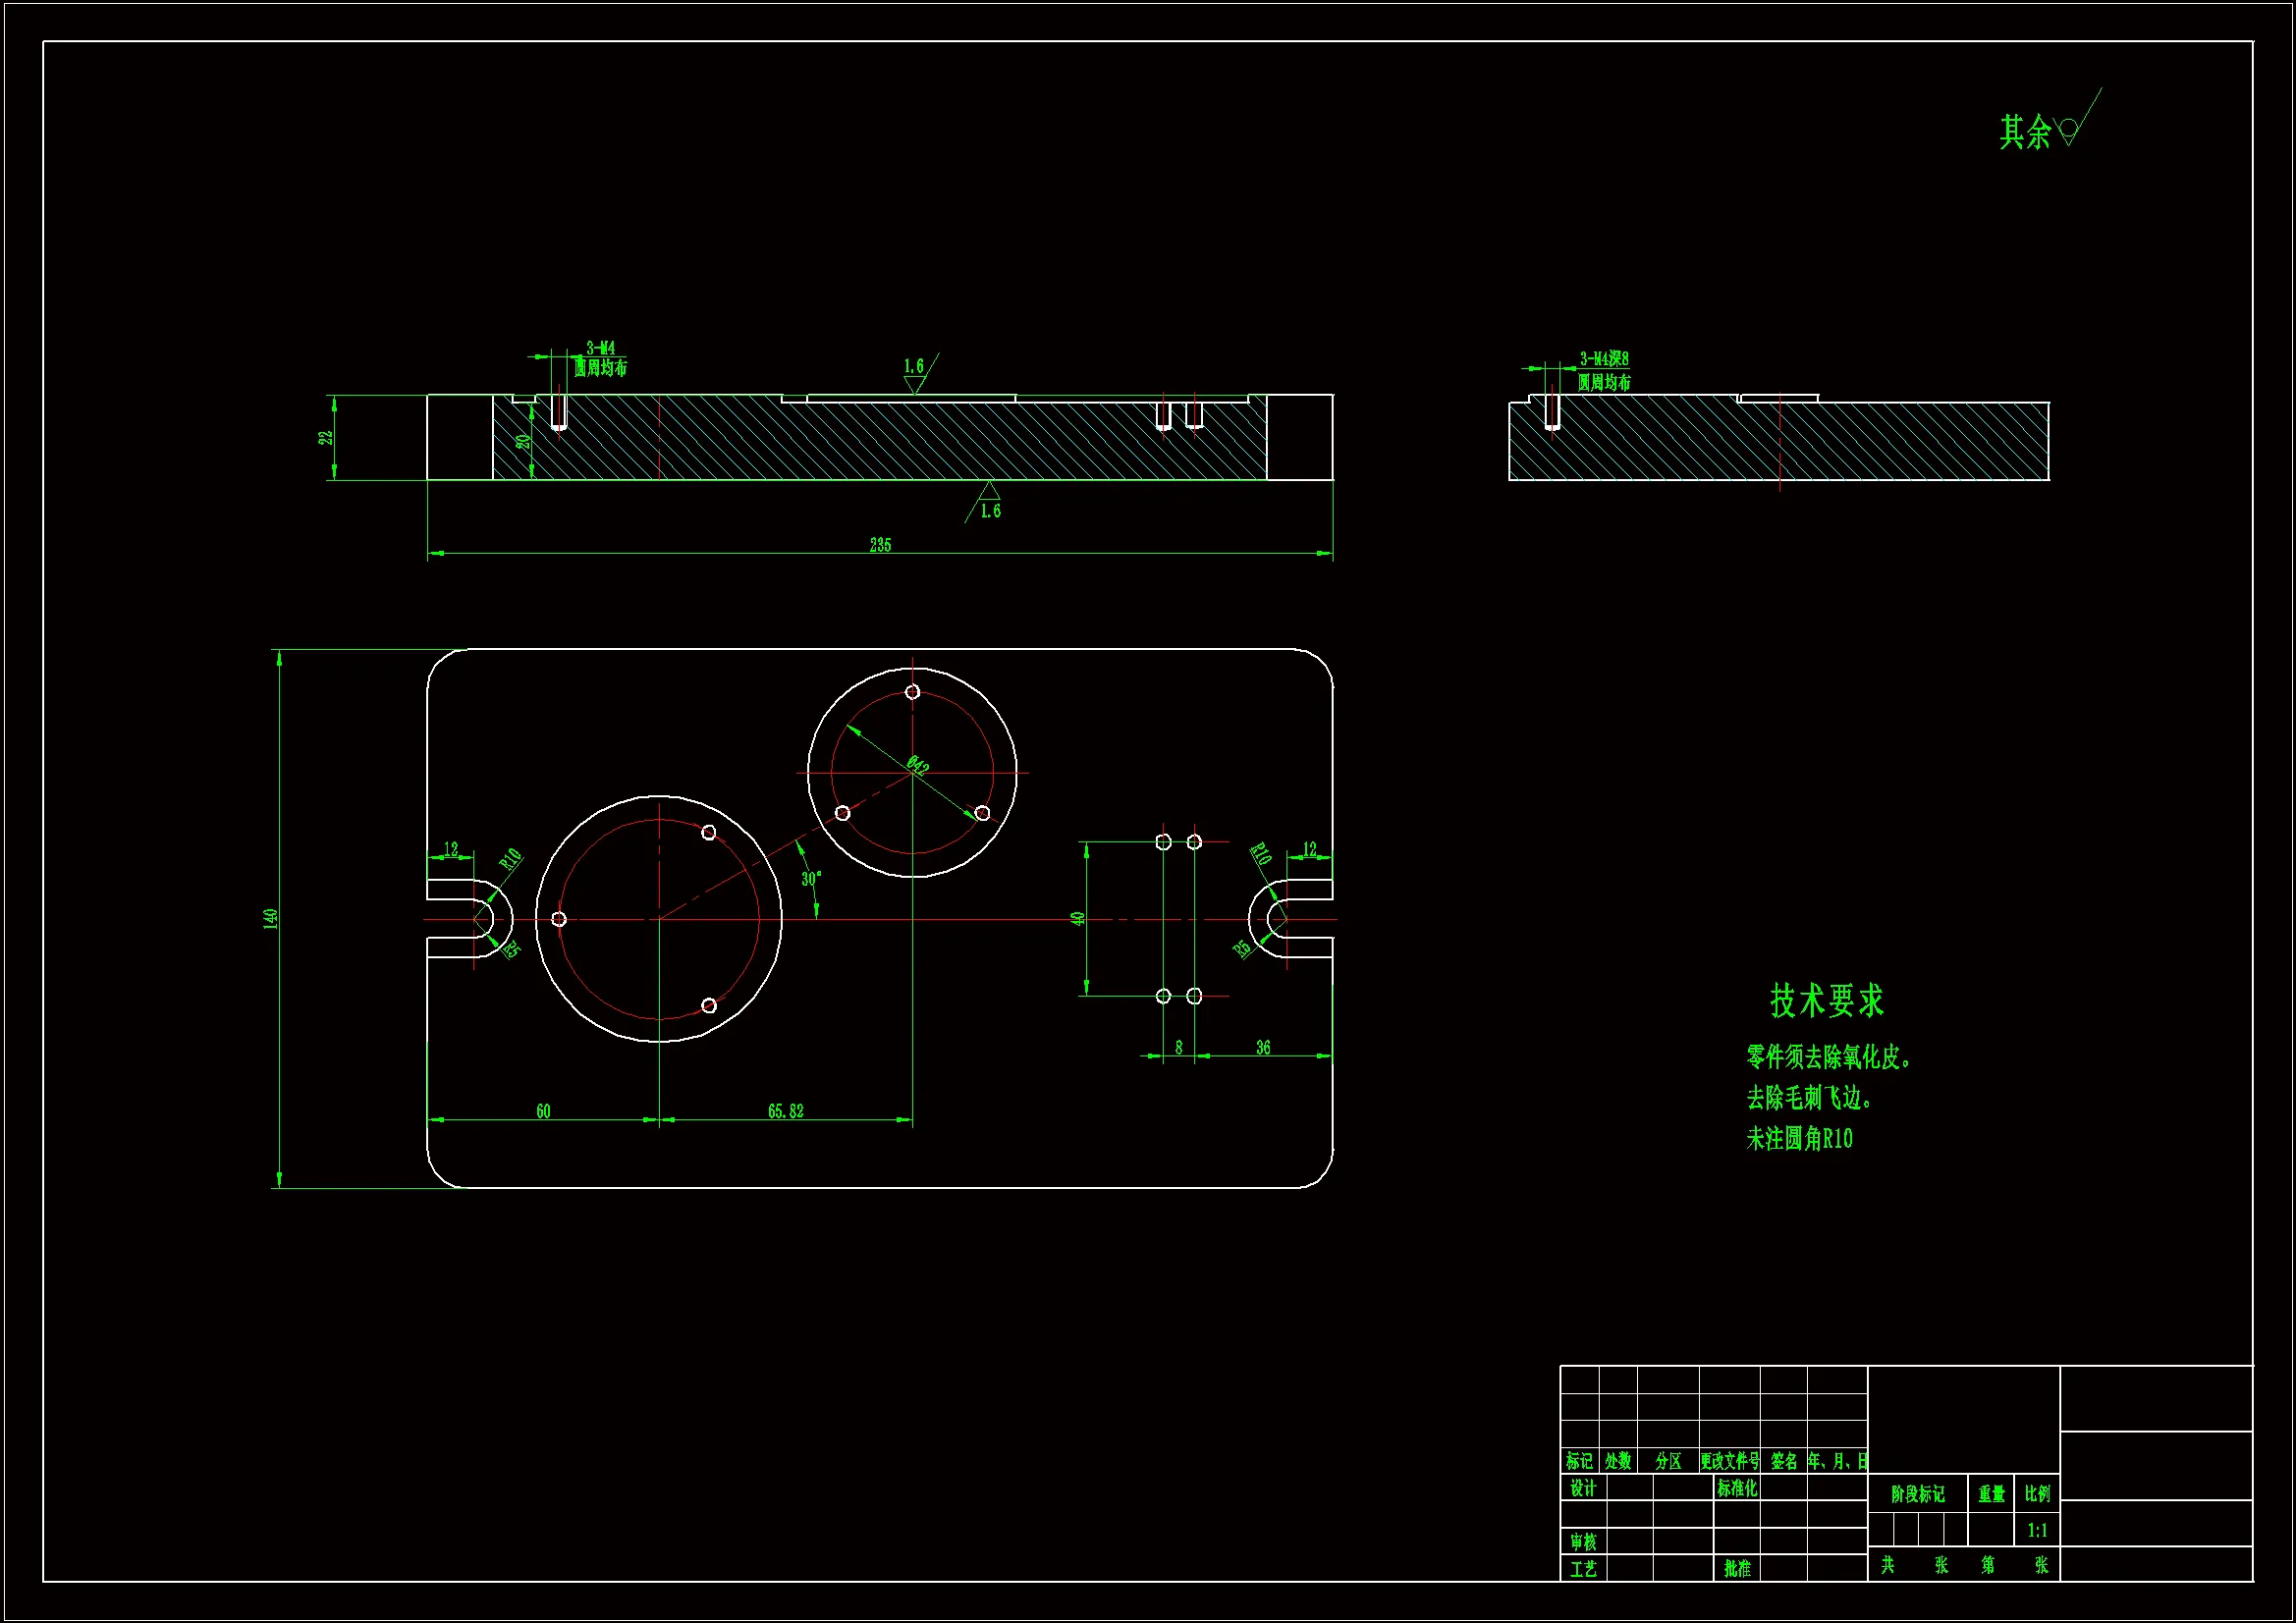2296x1623 pixels.
Task: Click the Ø42 diameter dimension text
Action: pyautogui.click(x=918, y=766)
